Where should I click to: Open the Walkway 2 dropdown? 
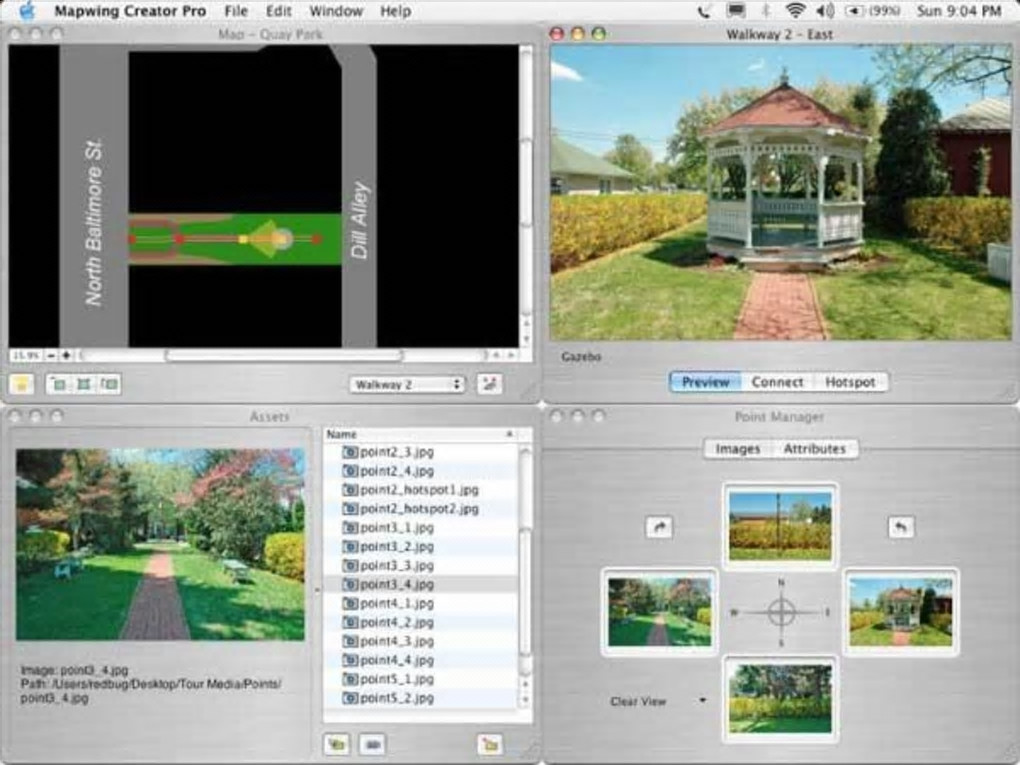(407, 384)
